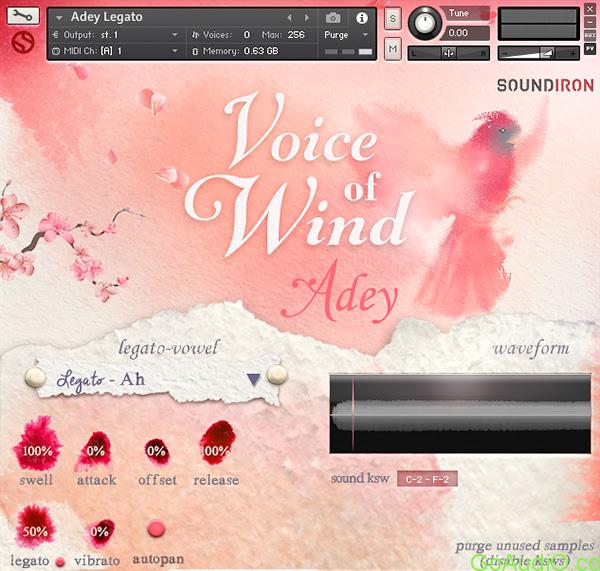Click the attack 0% knob
Viewport: 600px width, 571px height.
(95, 451)
